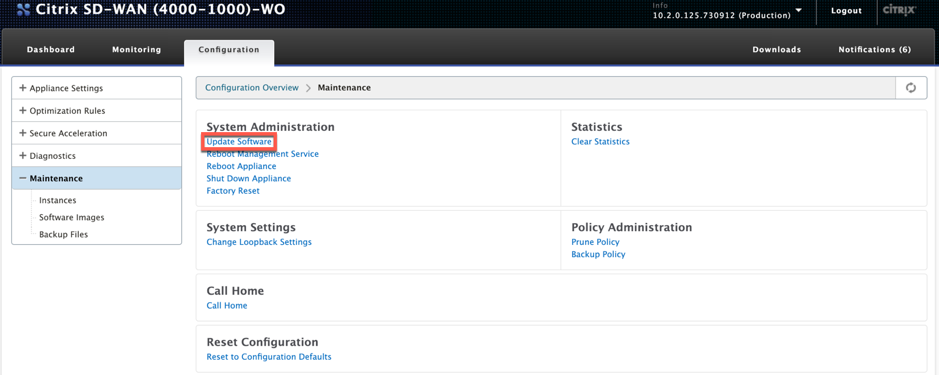Click the Prune Policy link
Screen dimensions: 939x375
pyautogui.click(x=595, y=242)
